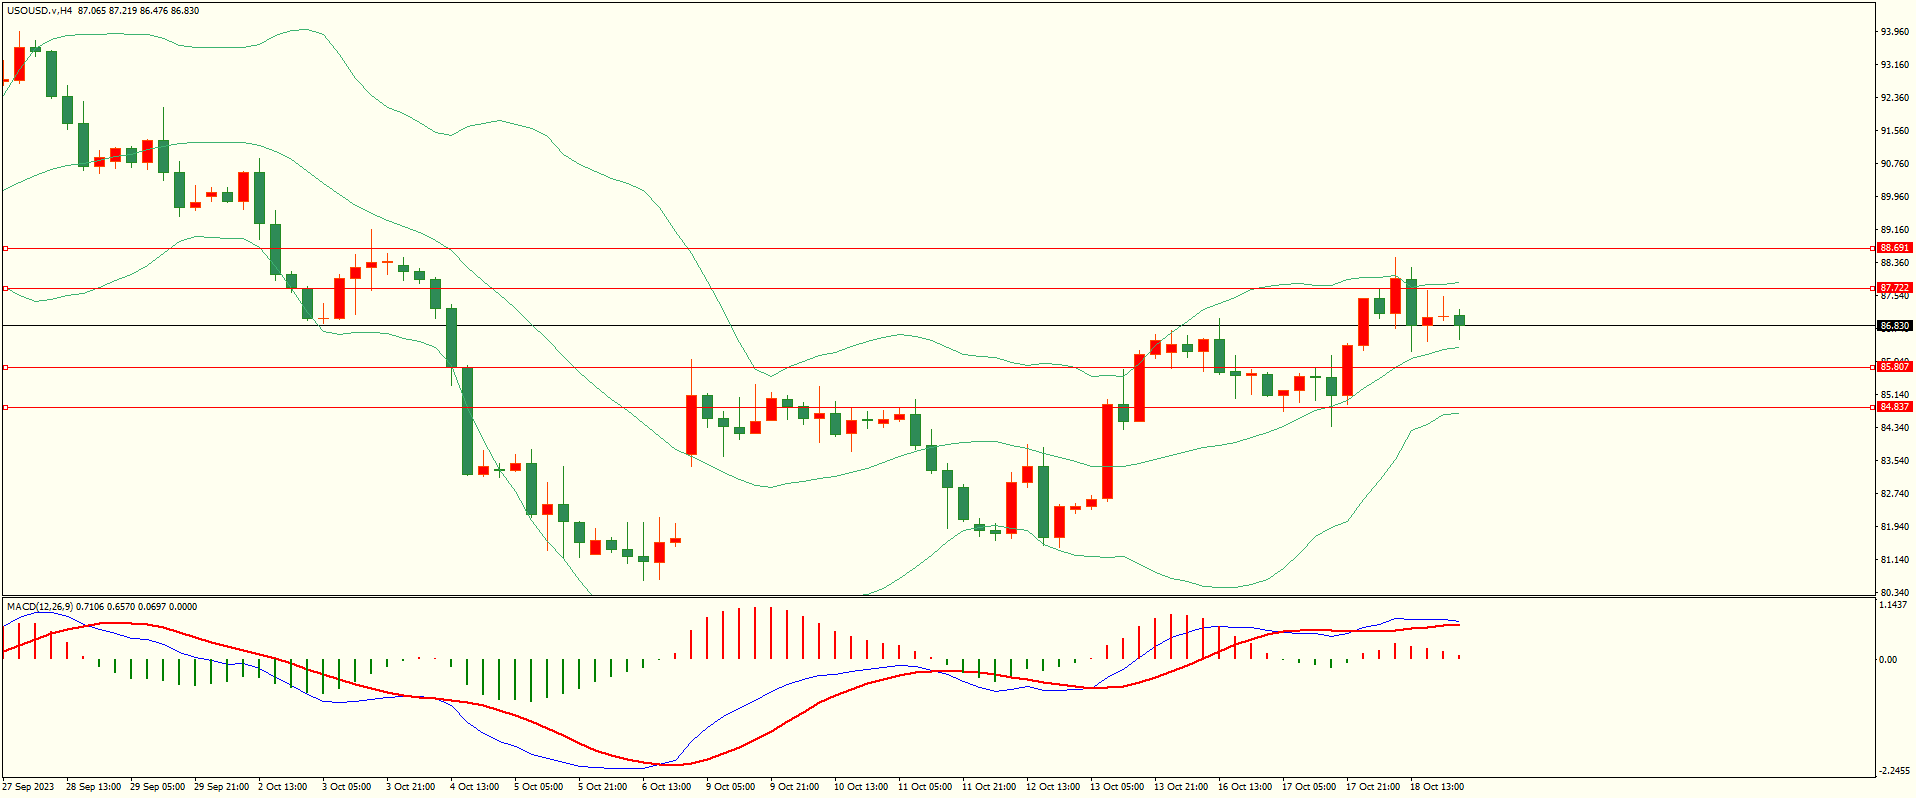Click the 85.140 price axis label
Viewport: 1916px width, 798px height.
click(1895, 395)
